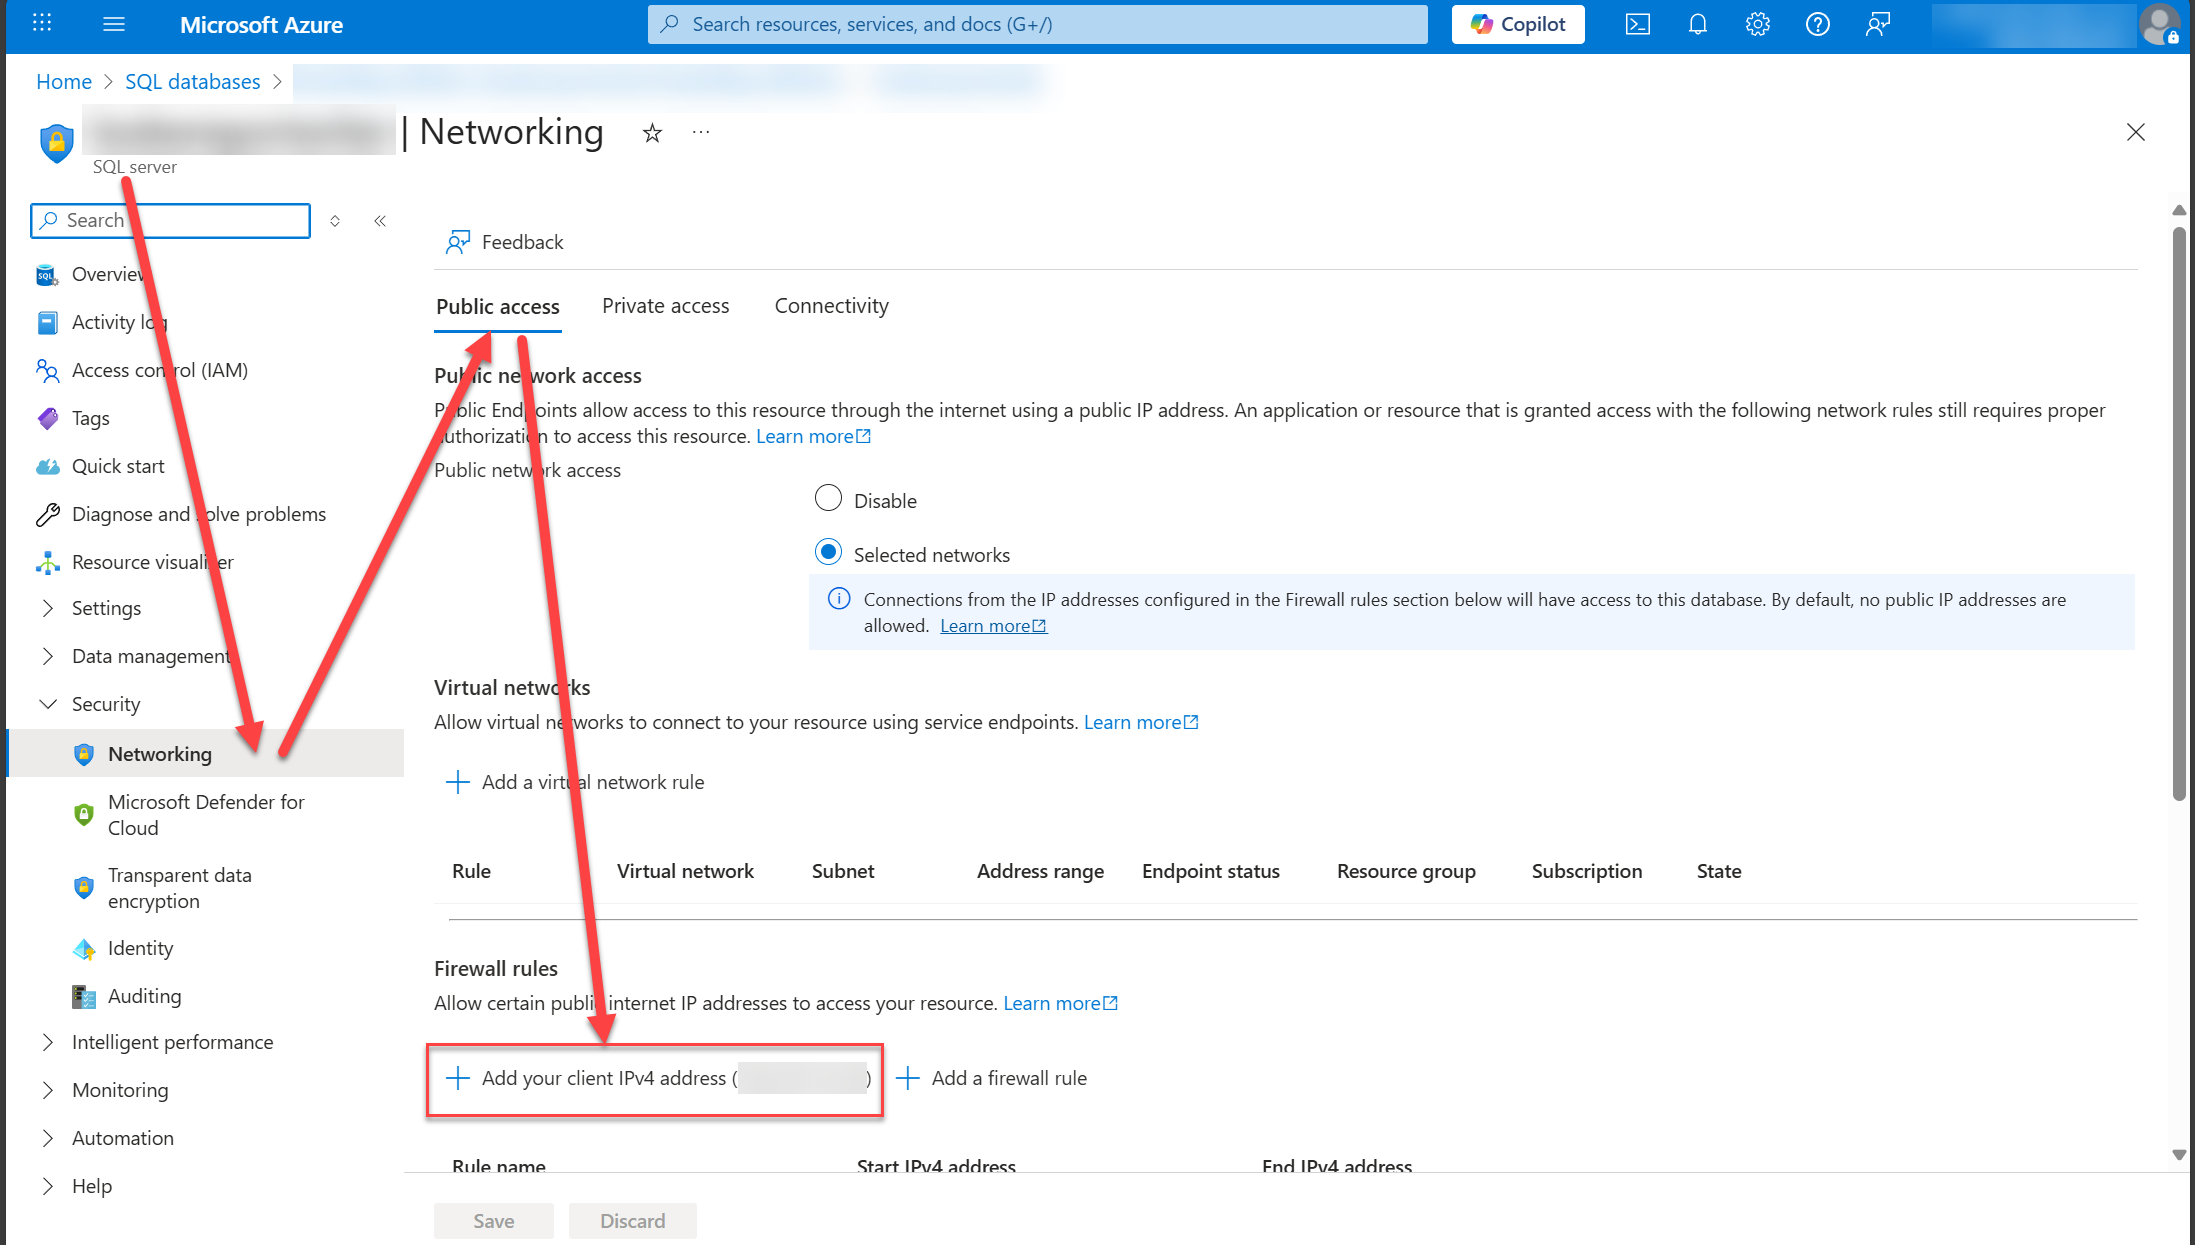Open Cloud Shell from top bar
The height and width of the screenshot is (1245, 2195).
pos(1638,24)
